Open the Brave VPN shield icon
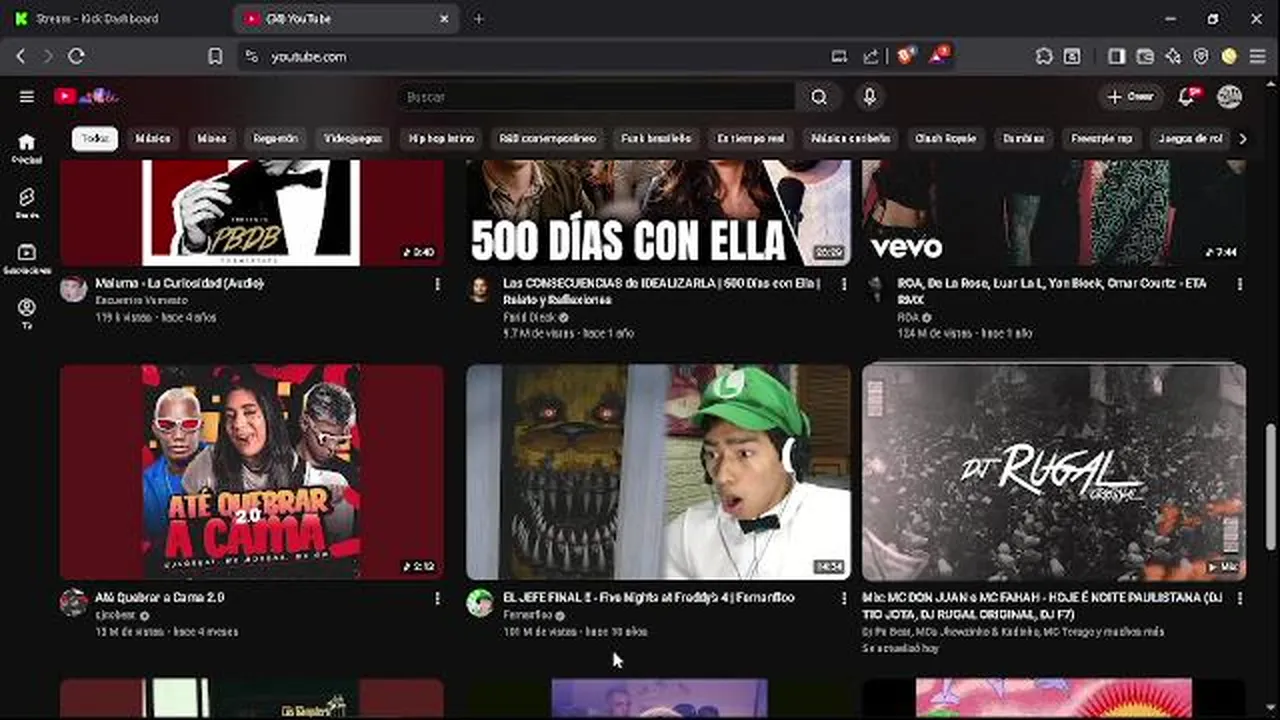 1201,57
